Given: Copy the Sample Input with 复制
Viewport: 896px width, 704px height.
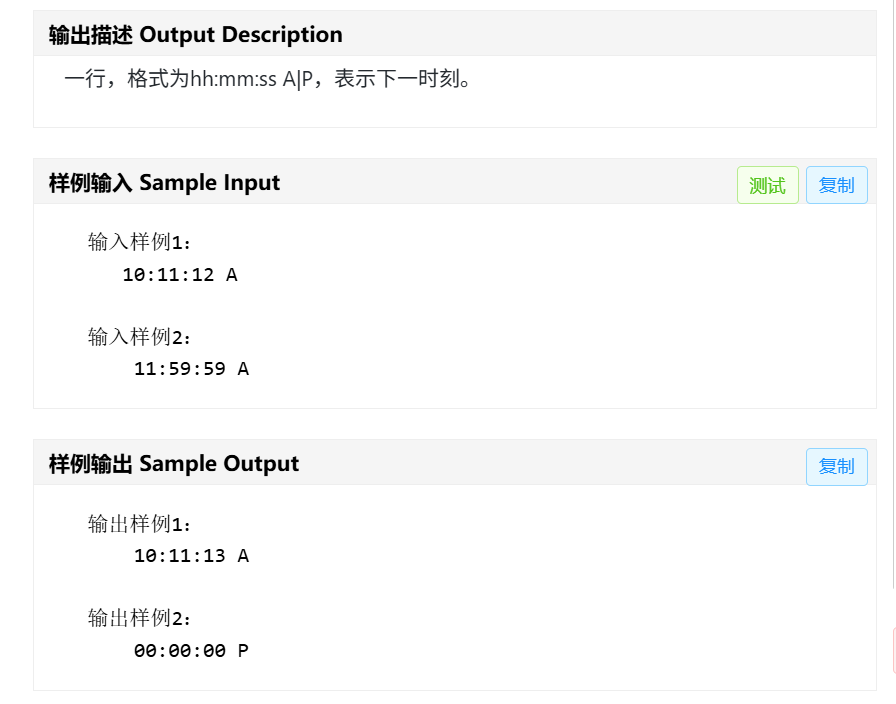Looking at the screenshot, I should pos(836,185).
